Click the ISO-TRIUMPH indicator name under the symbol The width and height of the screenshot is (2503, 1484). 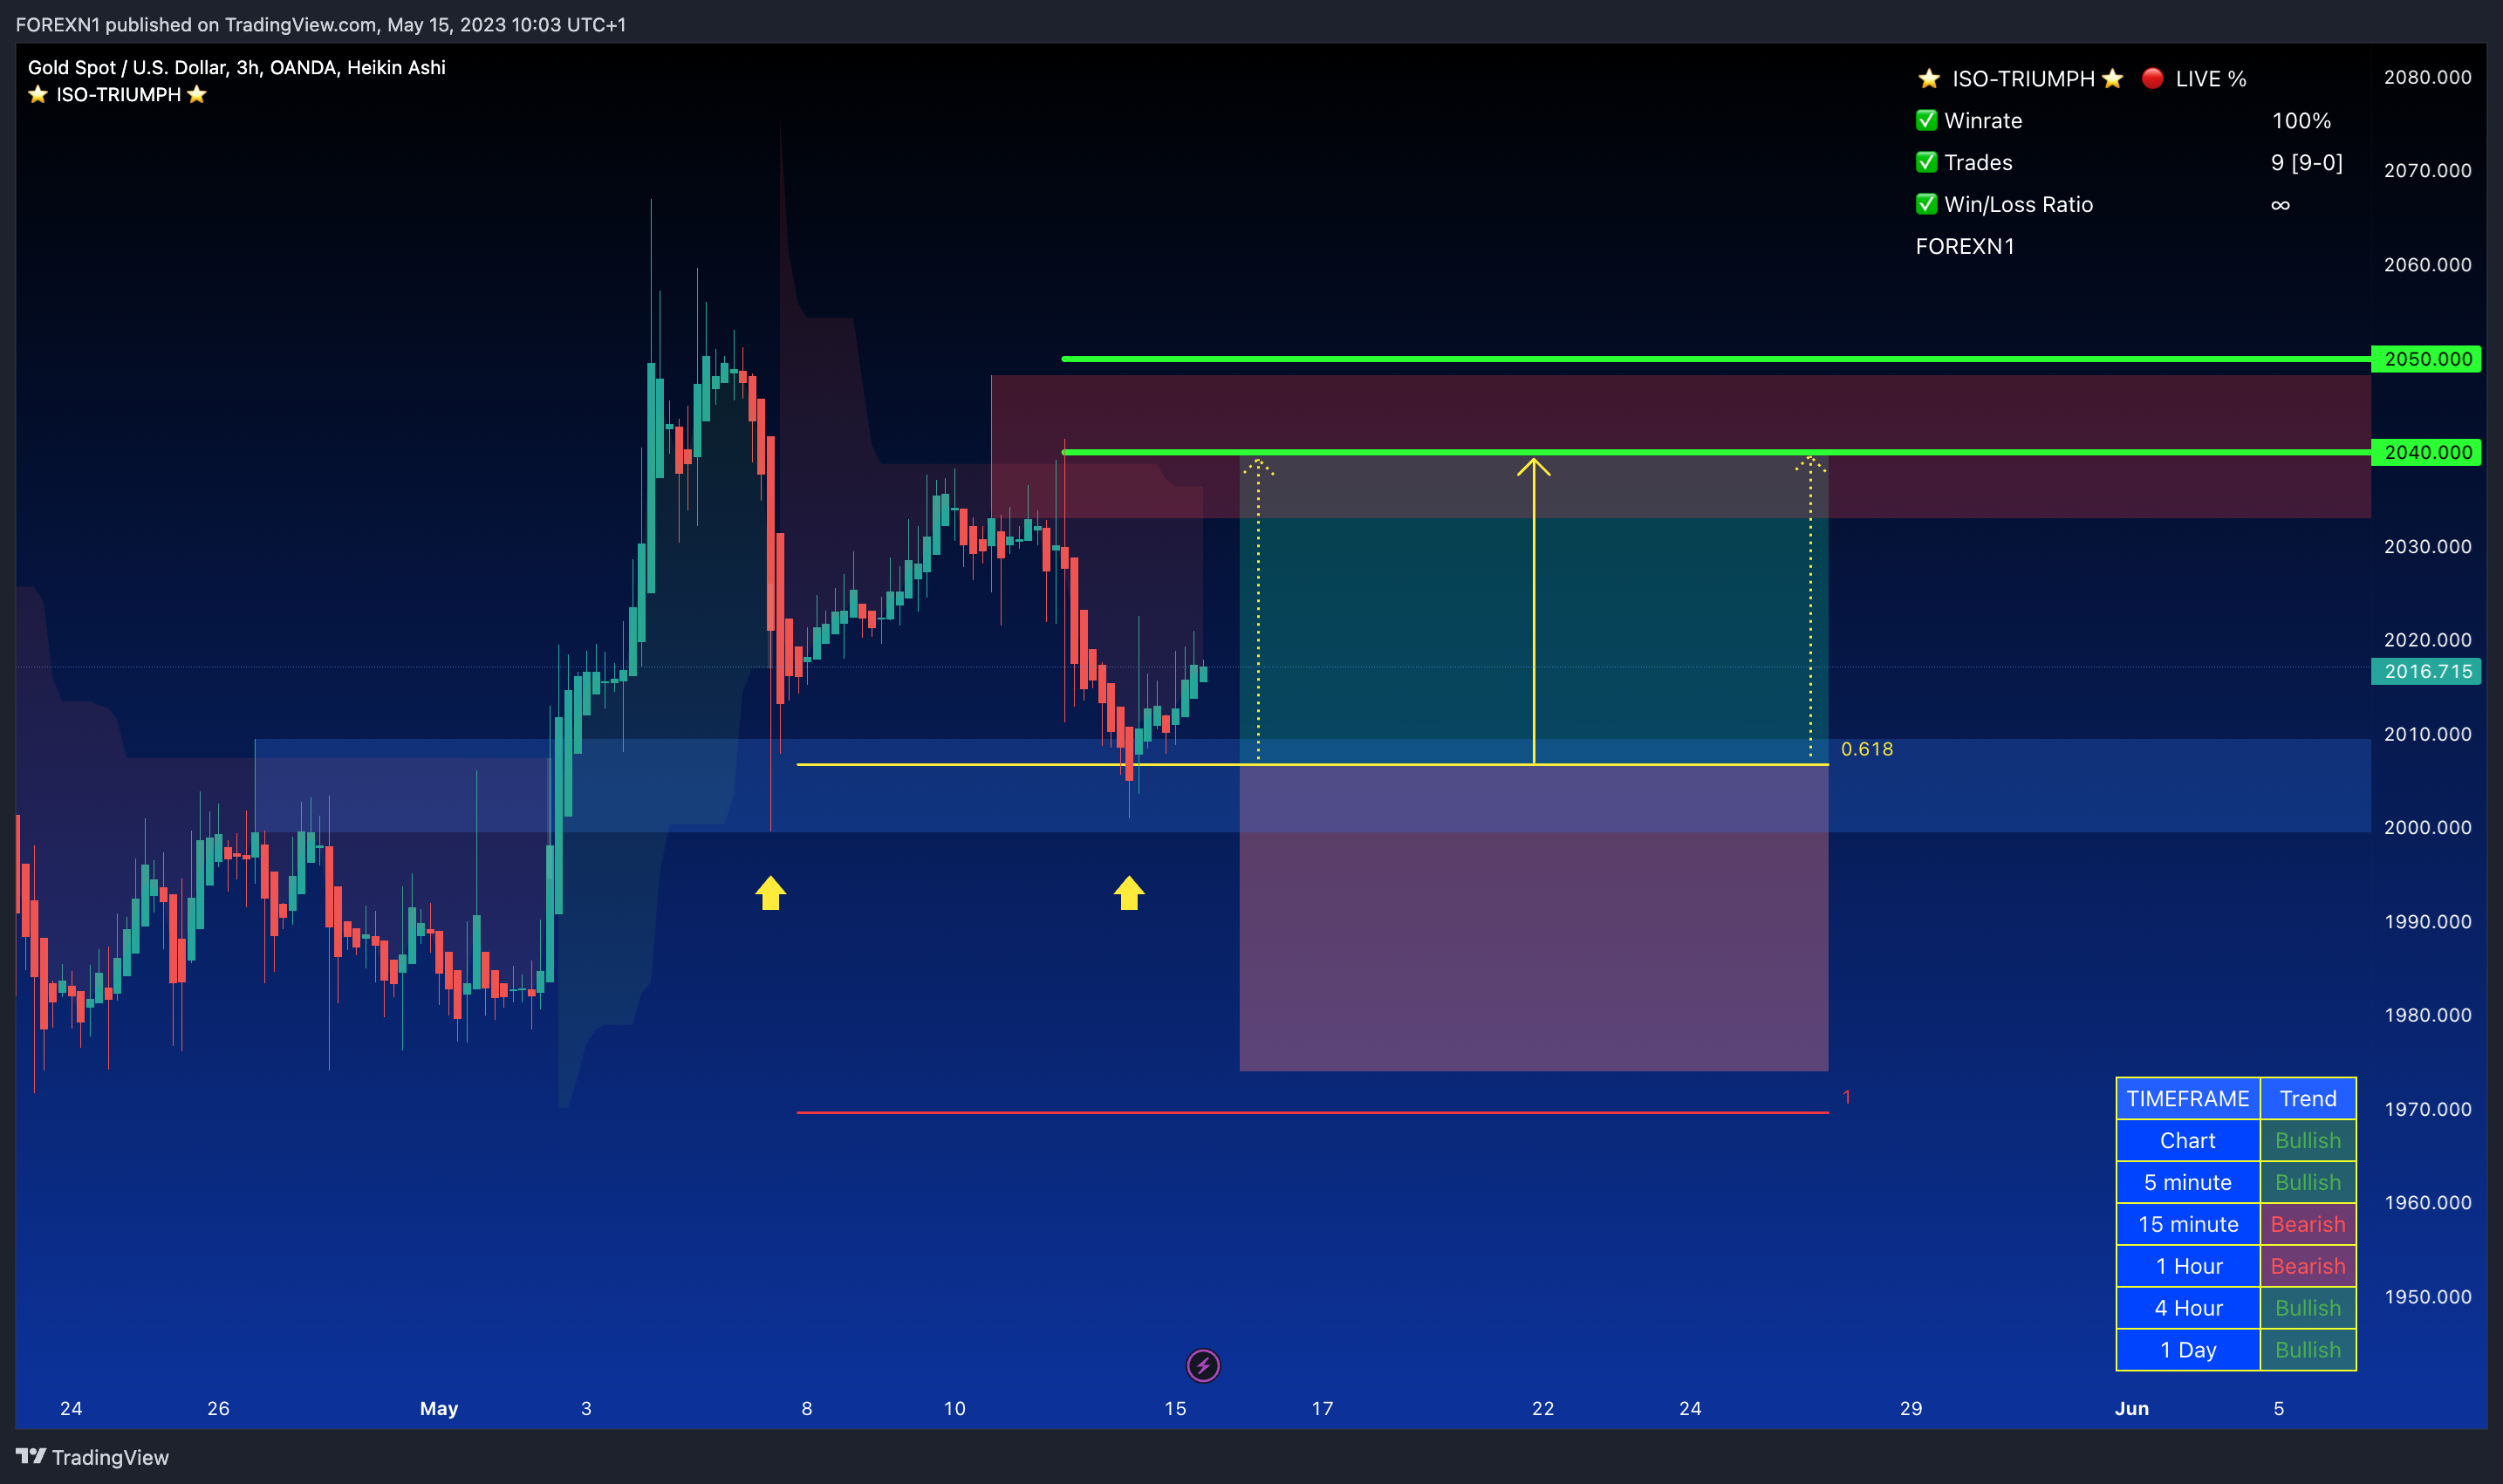[118, 95]
